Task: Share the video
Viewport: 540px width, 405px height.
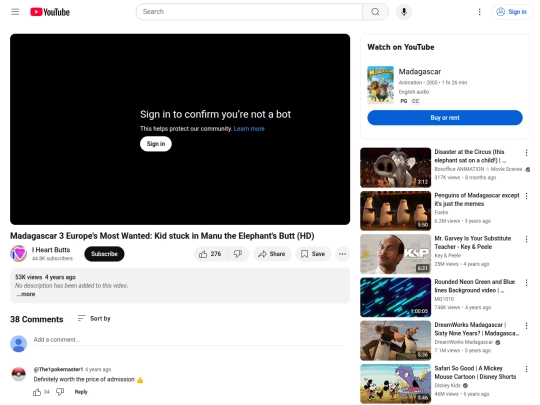Action: click(272, 254)
